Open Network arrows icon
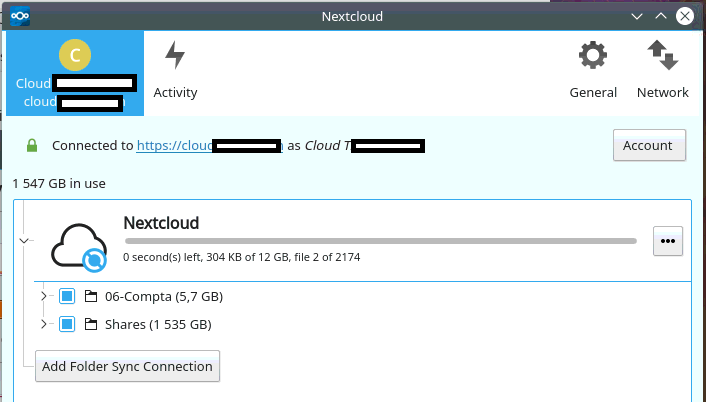 pos(663,55)
